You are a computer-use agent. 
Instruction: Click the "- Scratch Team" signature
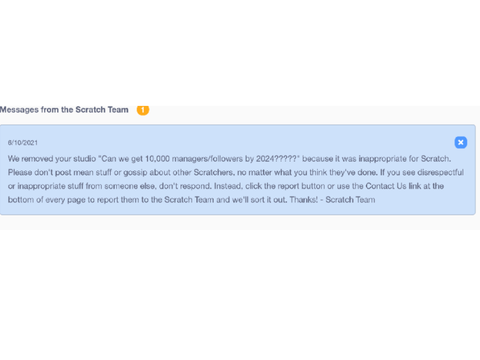click(348, 200)
